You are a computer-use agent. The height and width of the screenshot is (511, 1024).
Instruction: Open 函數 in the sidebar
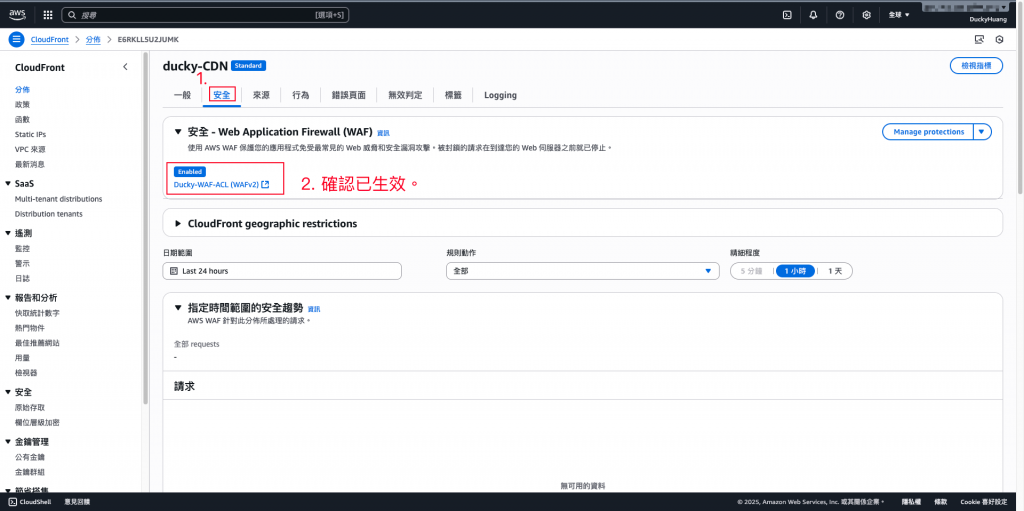coord(22,120)
